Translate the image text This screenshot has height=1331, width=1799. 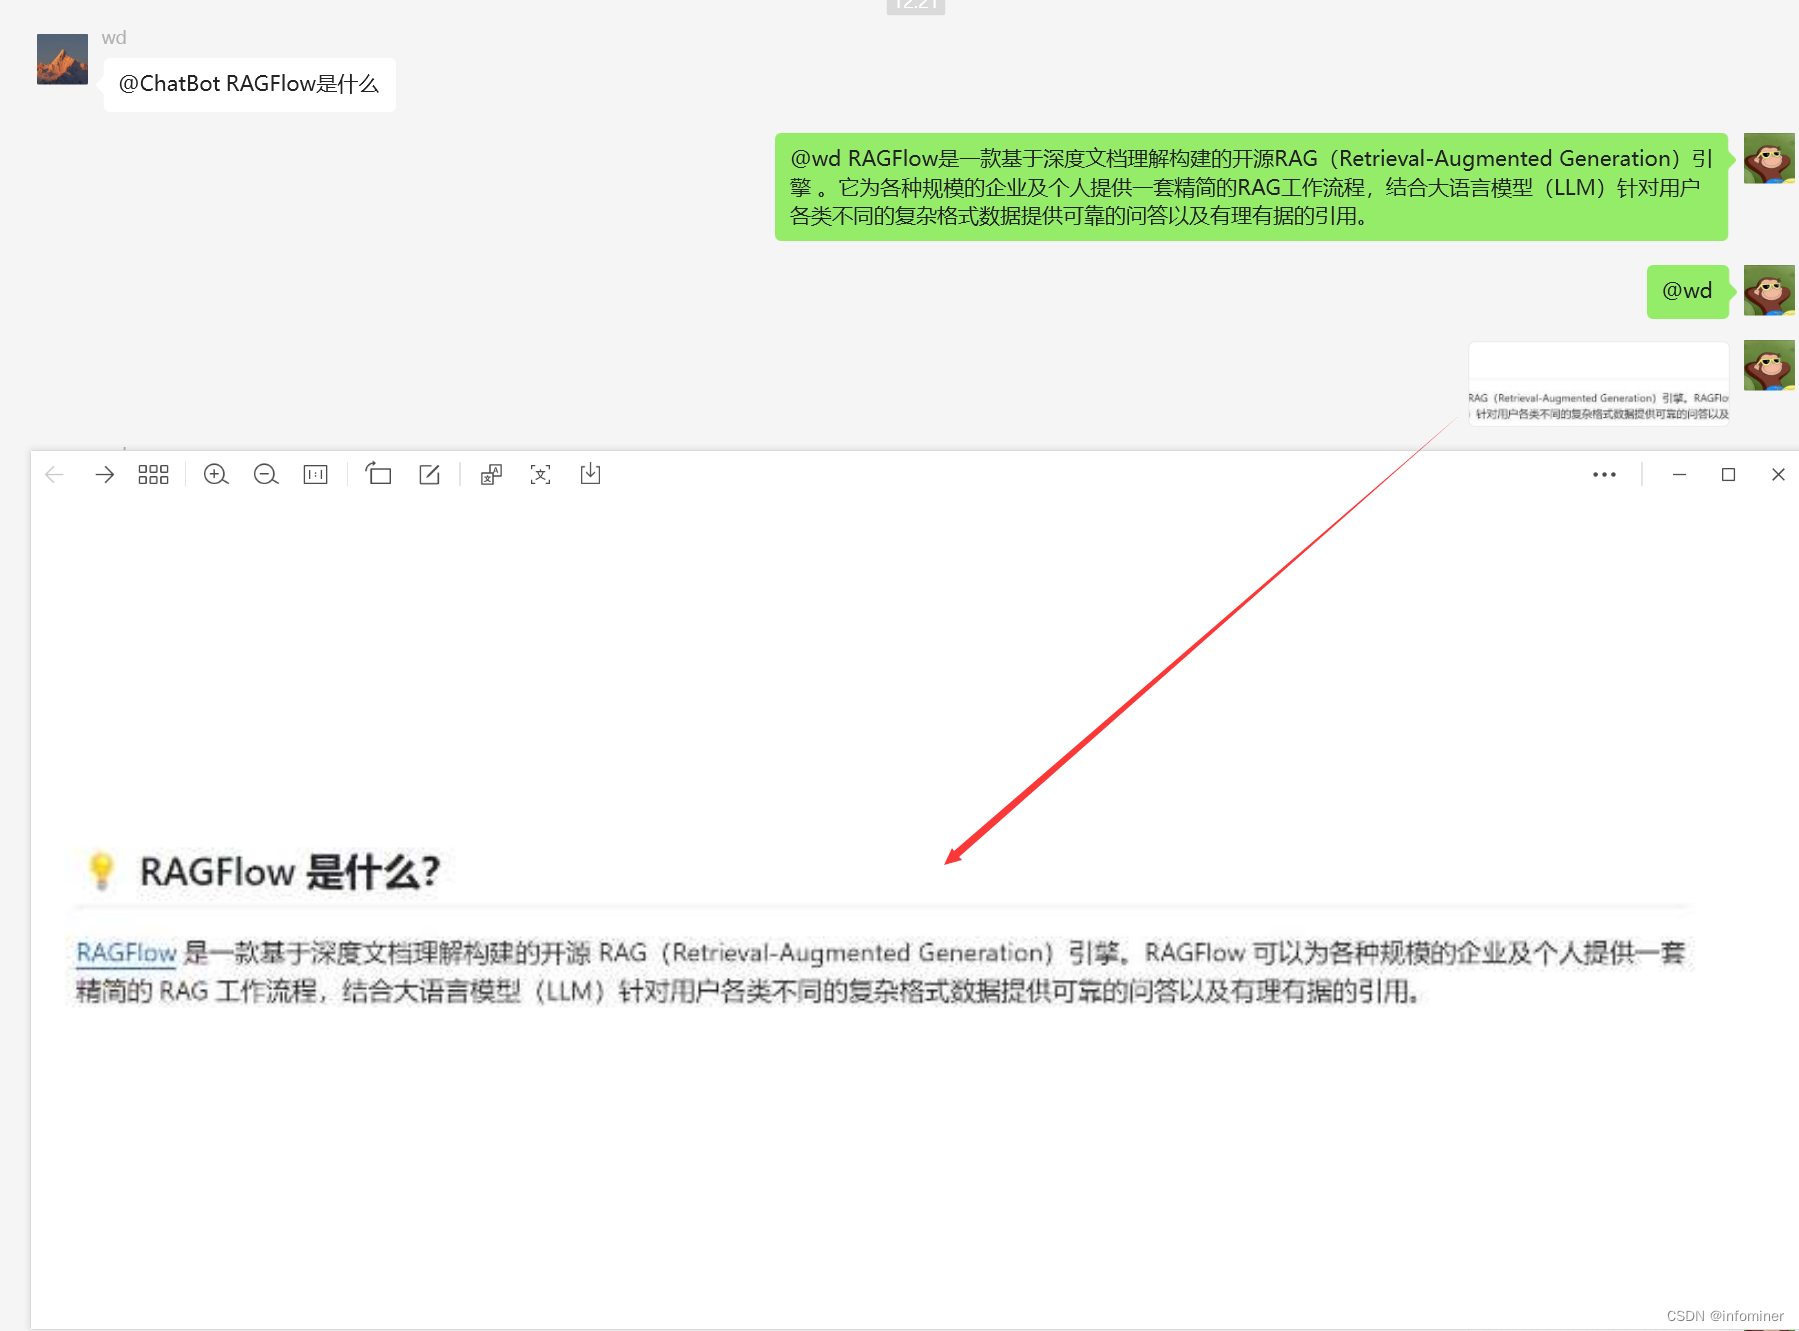tap(491, 475)
